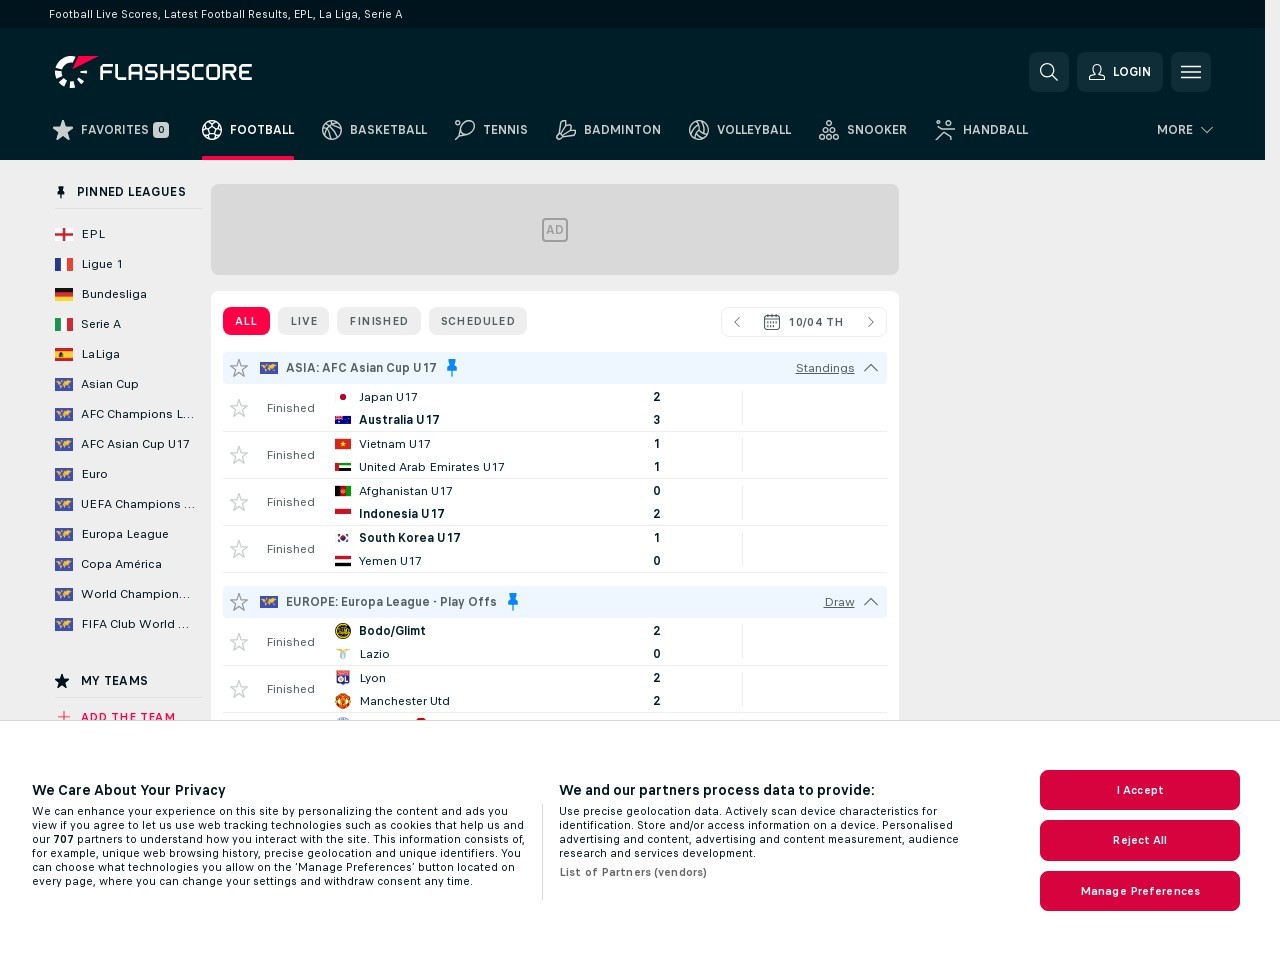Favorite the AFC Asian Cup U17 league star
1280x960 pixels.
(x=239, y=368)
